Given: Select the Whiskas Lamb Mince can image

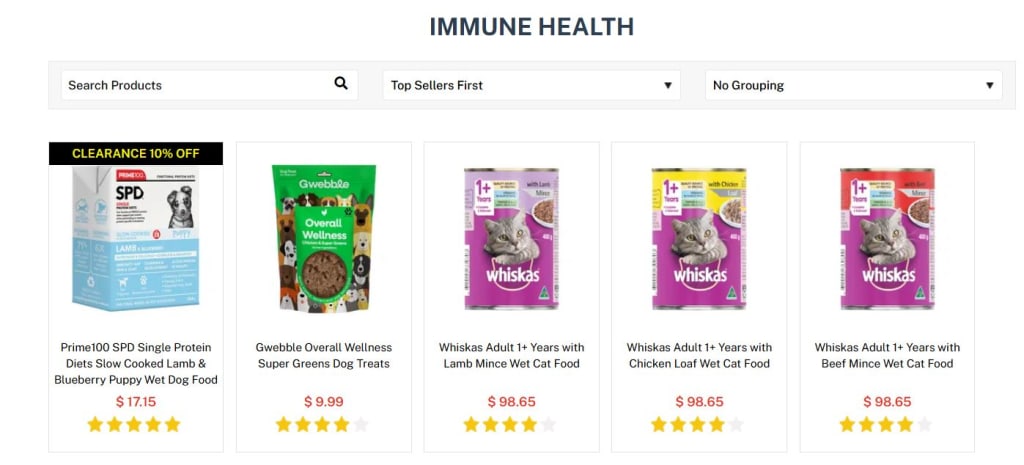Looking at the screenshot, I should pyautogui.click(x=511, y=238).
